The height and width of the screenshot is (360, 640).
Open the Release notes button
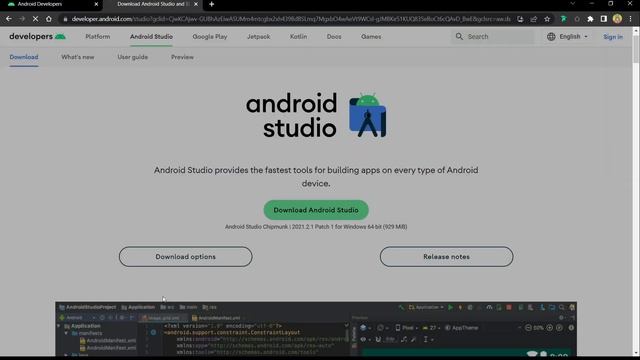(x=447, y=257)
